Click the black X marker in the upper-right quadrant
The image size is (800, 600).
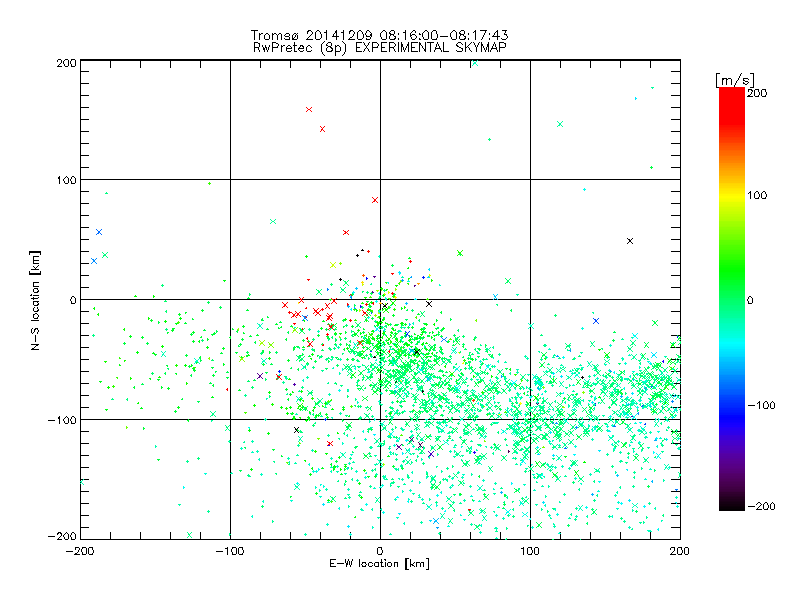pyautogui.click(x=630, y=241)
